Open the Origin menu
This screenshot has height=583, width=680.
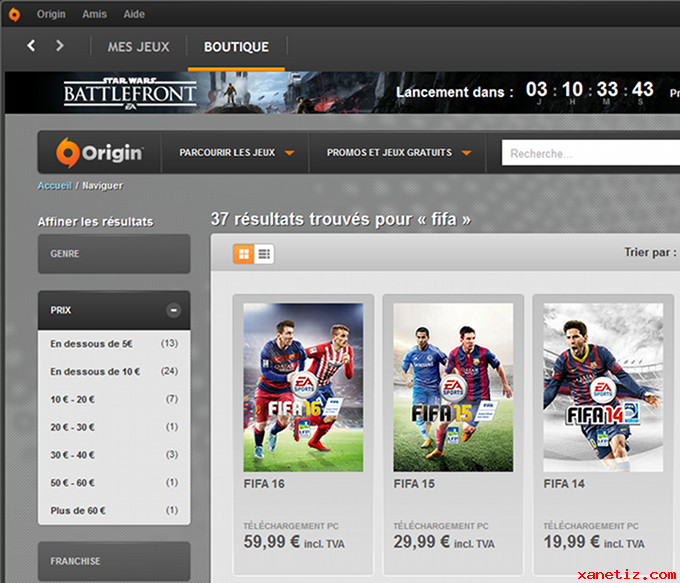(x=51, y=14)
